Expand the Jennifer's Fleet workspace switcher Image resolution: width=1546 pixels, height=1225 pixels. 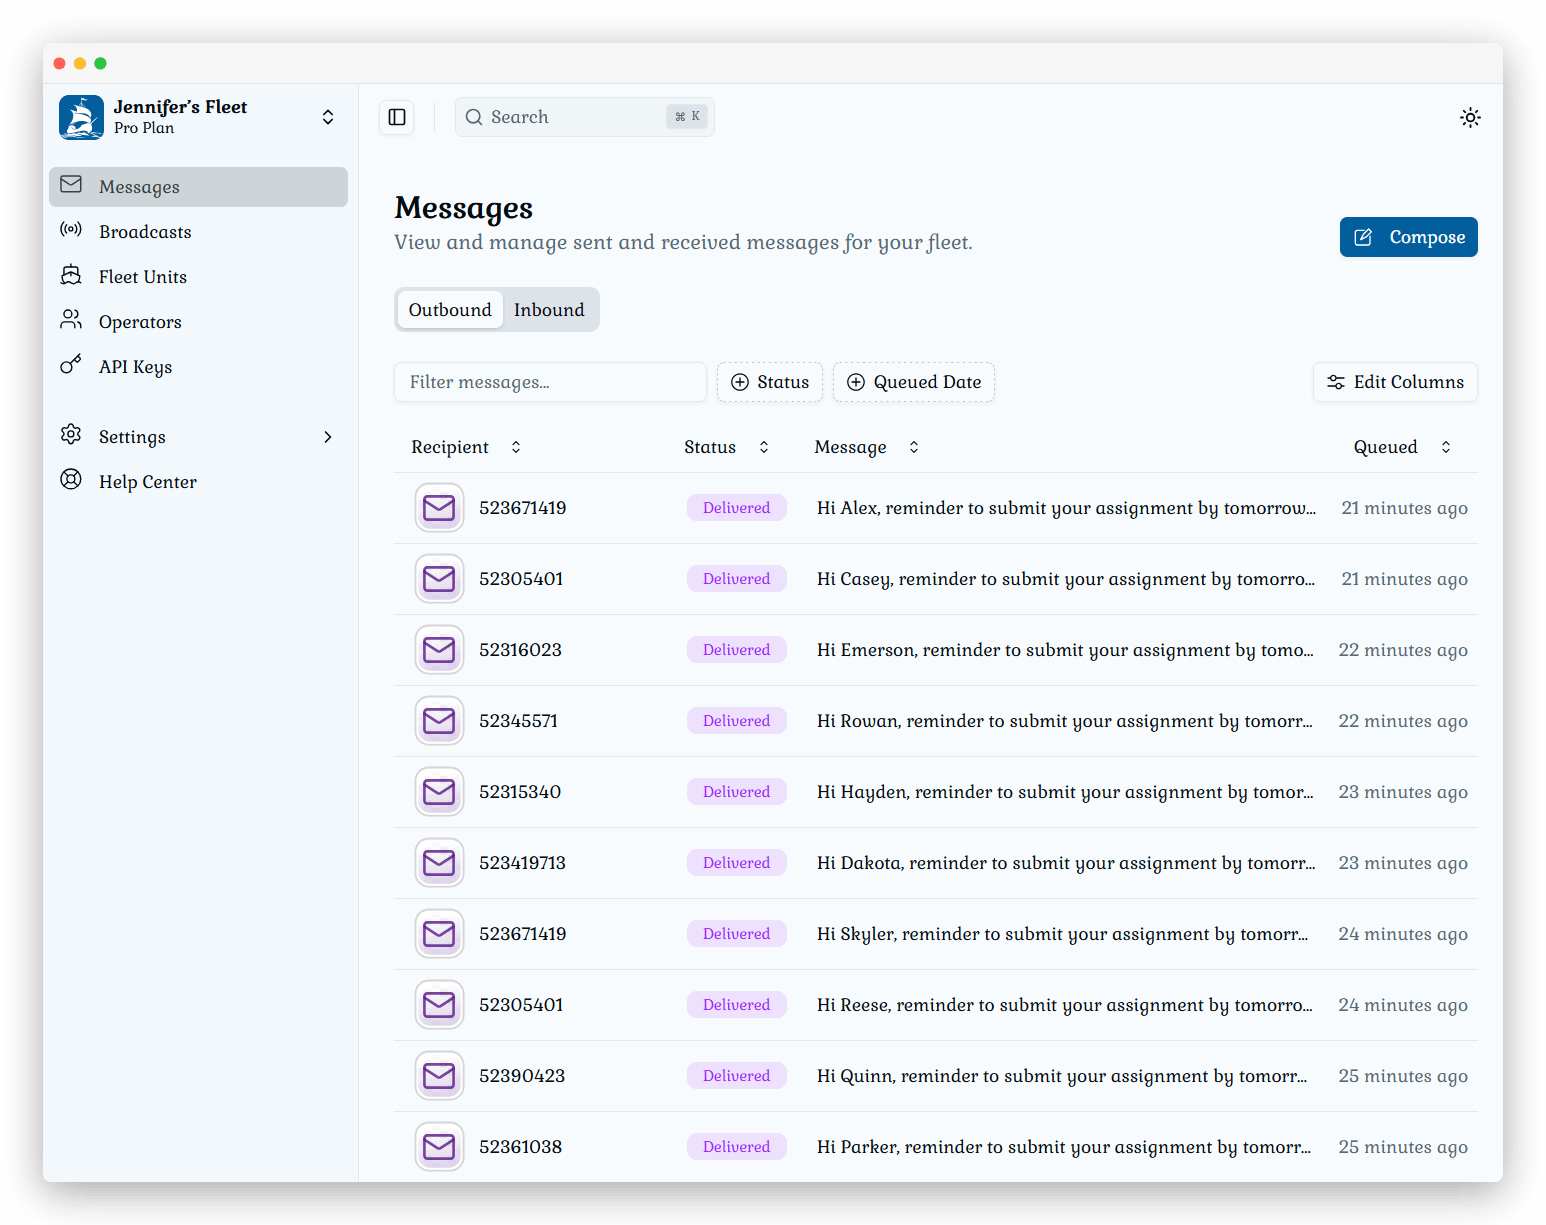pos(327,117)
